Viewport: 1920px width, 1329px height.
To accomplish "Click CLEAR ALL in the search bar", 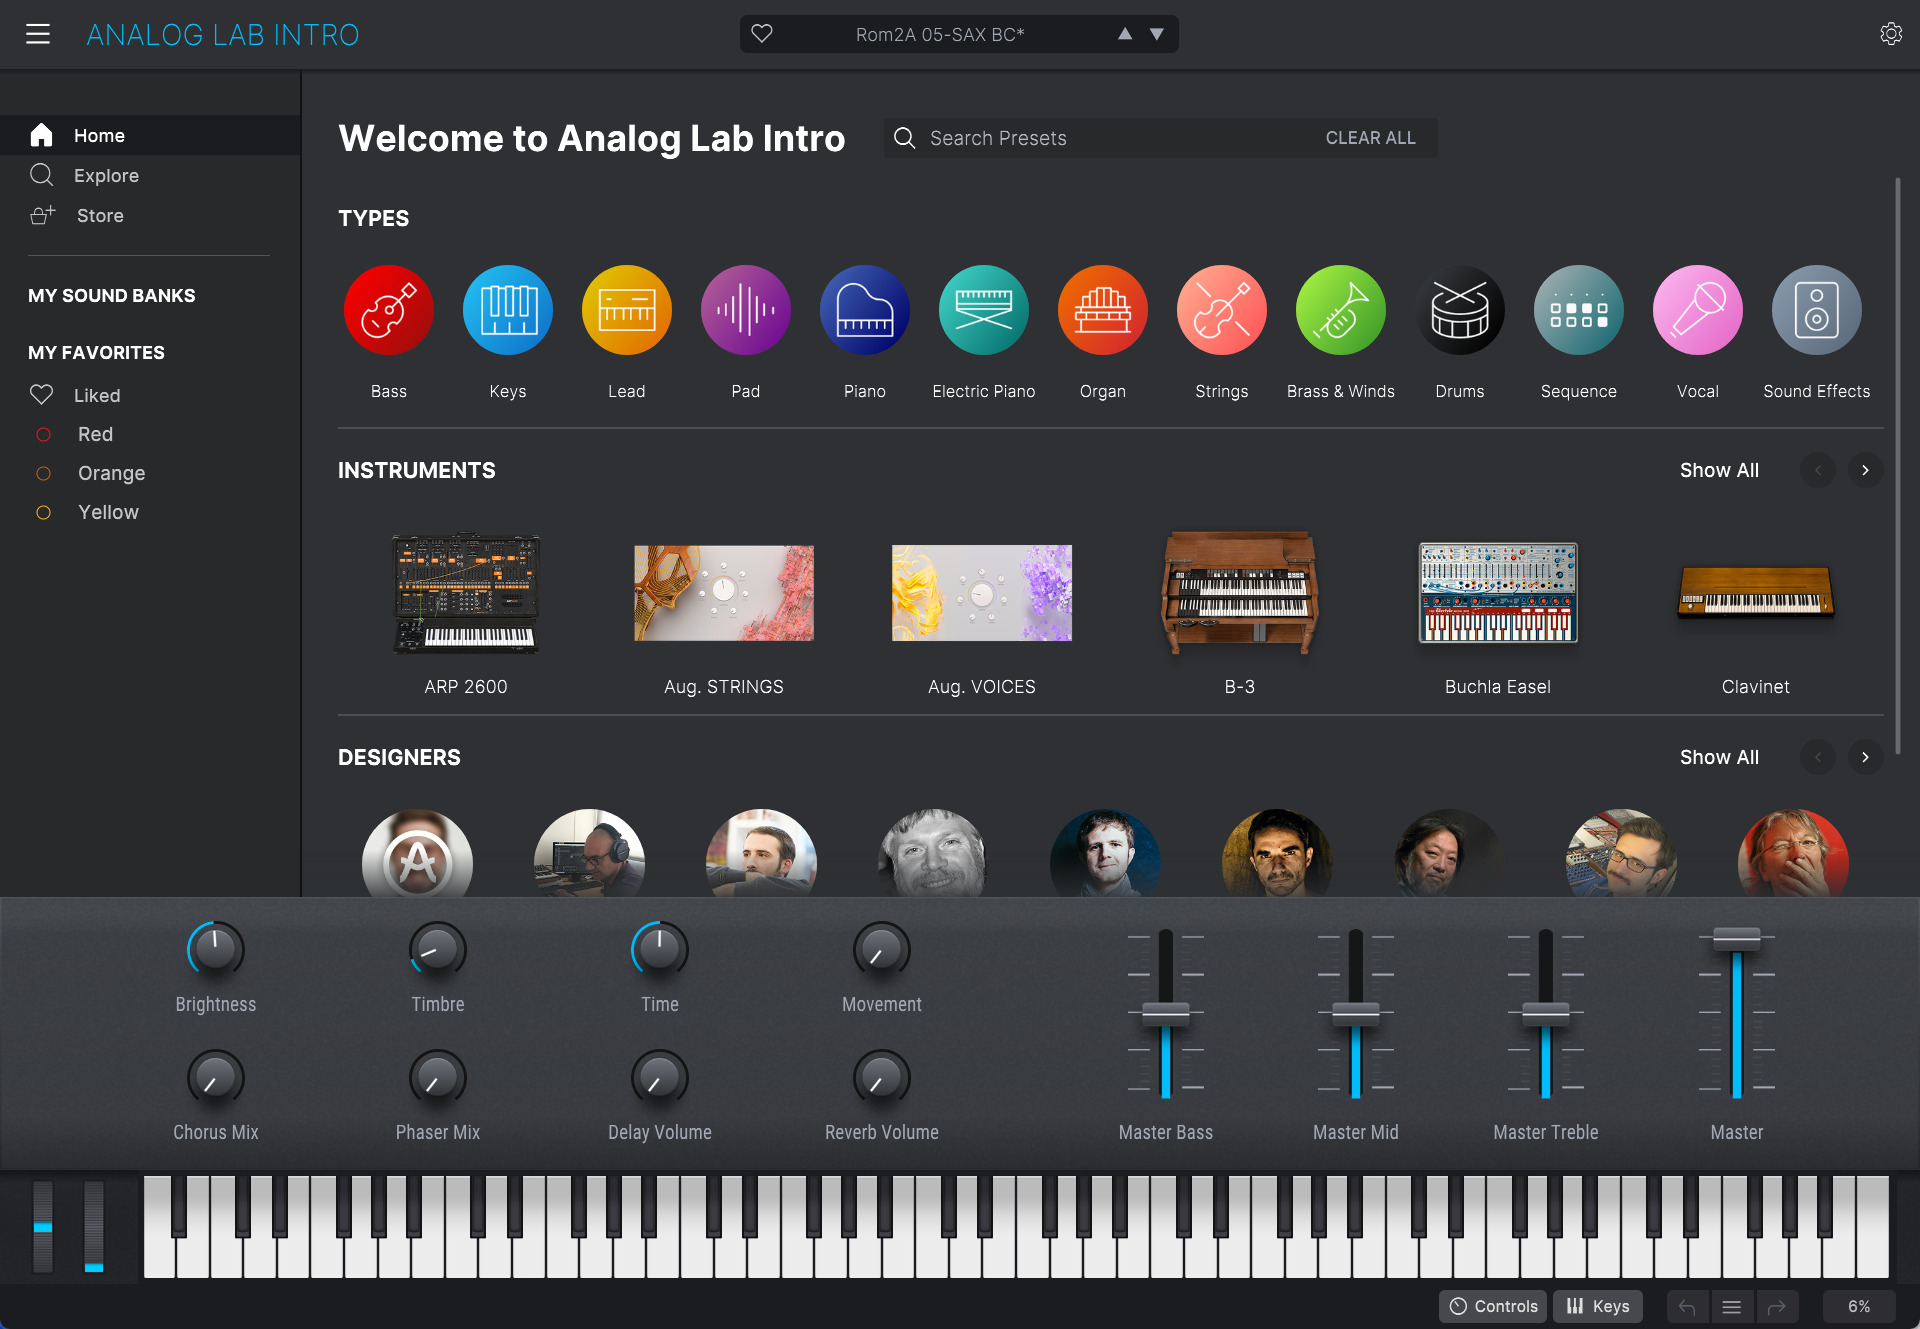I will coord(1370,138).
